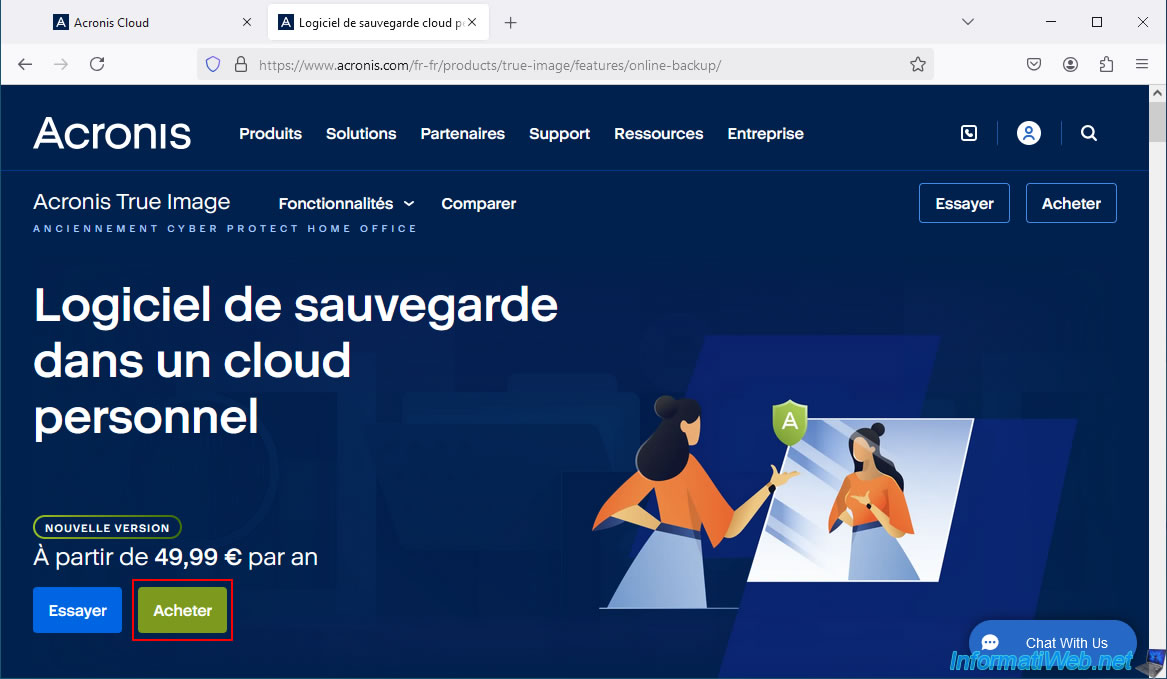
Task: Click the phone contact icon in header
Action: point(968,133)
